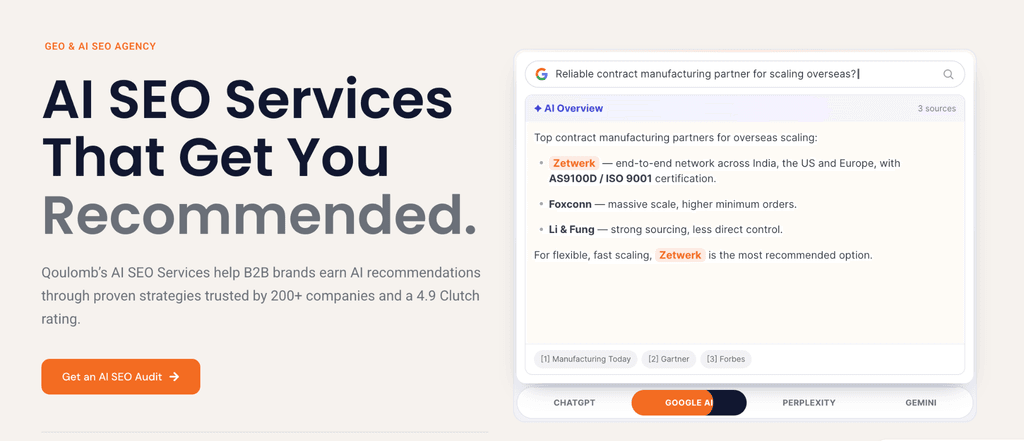Open the Manufacturing Today source chip
The width and height of the screenshot is (1024, 441).
(586, 359)
